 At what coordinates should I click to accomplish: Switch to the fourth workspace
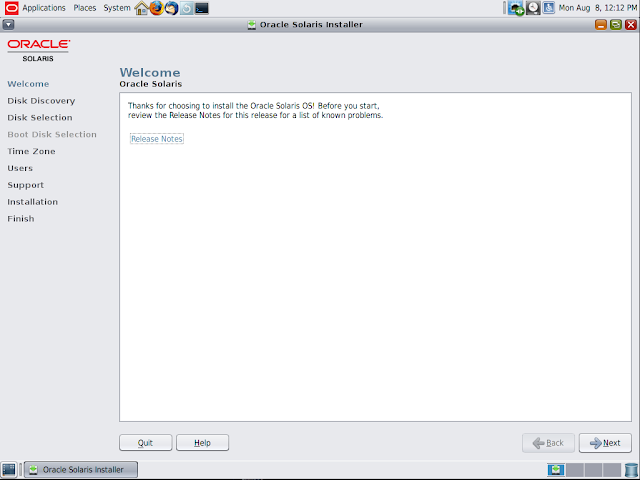(x=612, y=470)
